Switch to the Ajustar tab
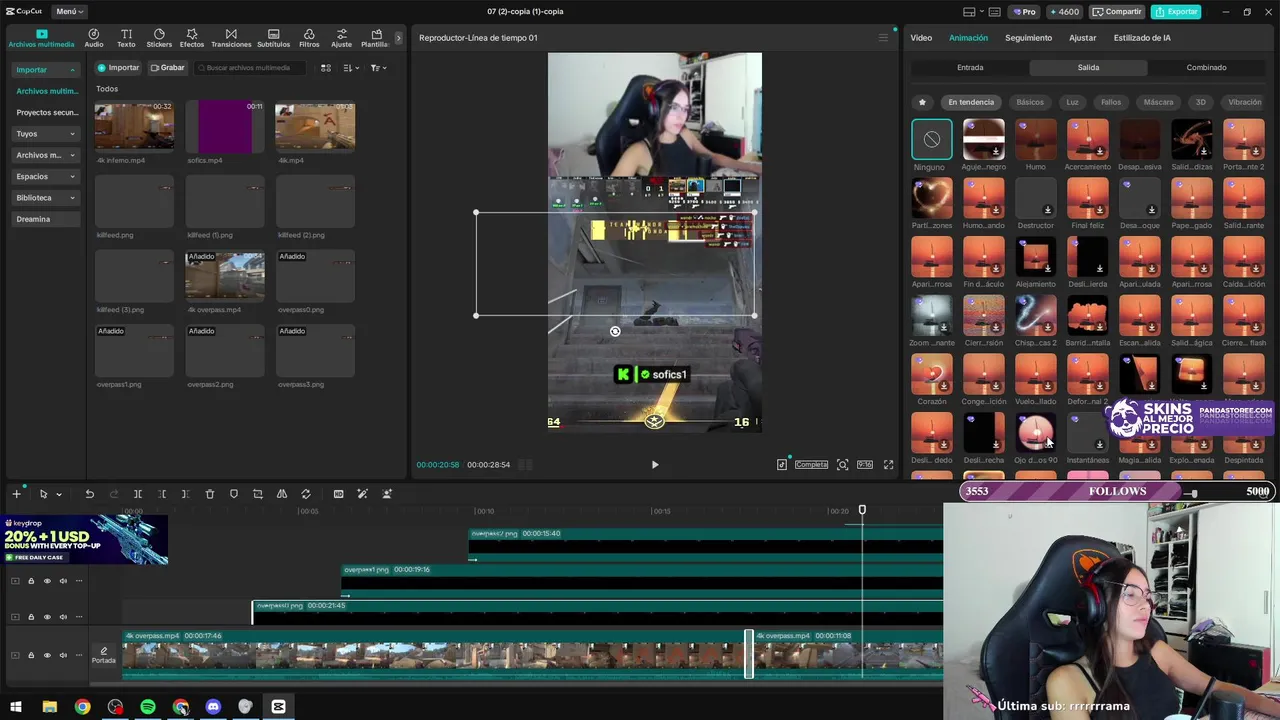This screenshot has width=1280, height=720. pyautogui.click(x=1082, y=38)
